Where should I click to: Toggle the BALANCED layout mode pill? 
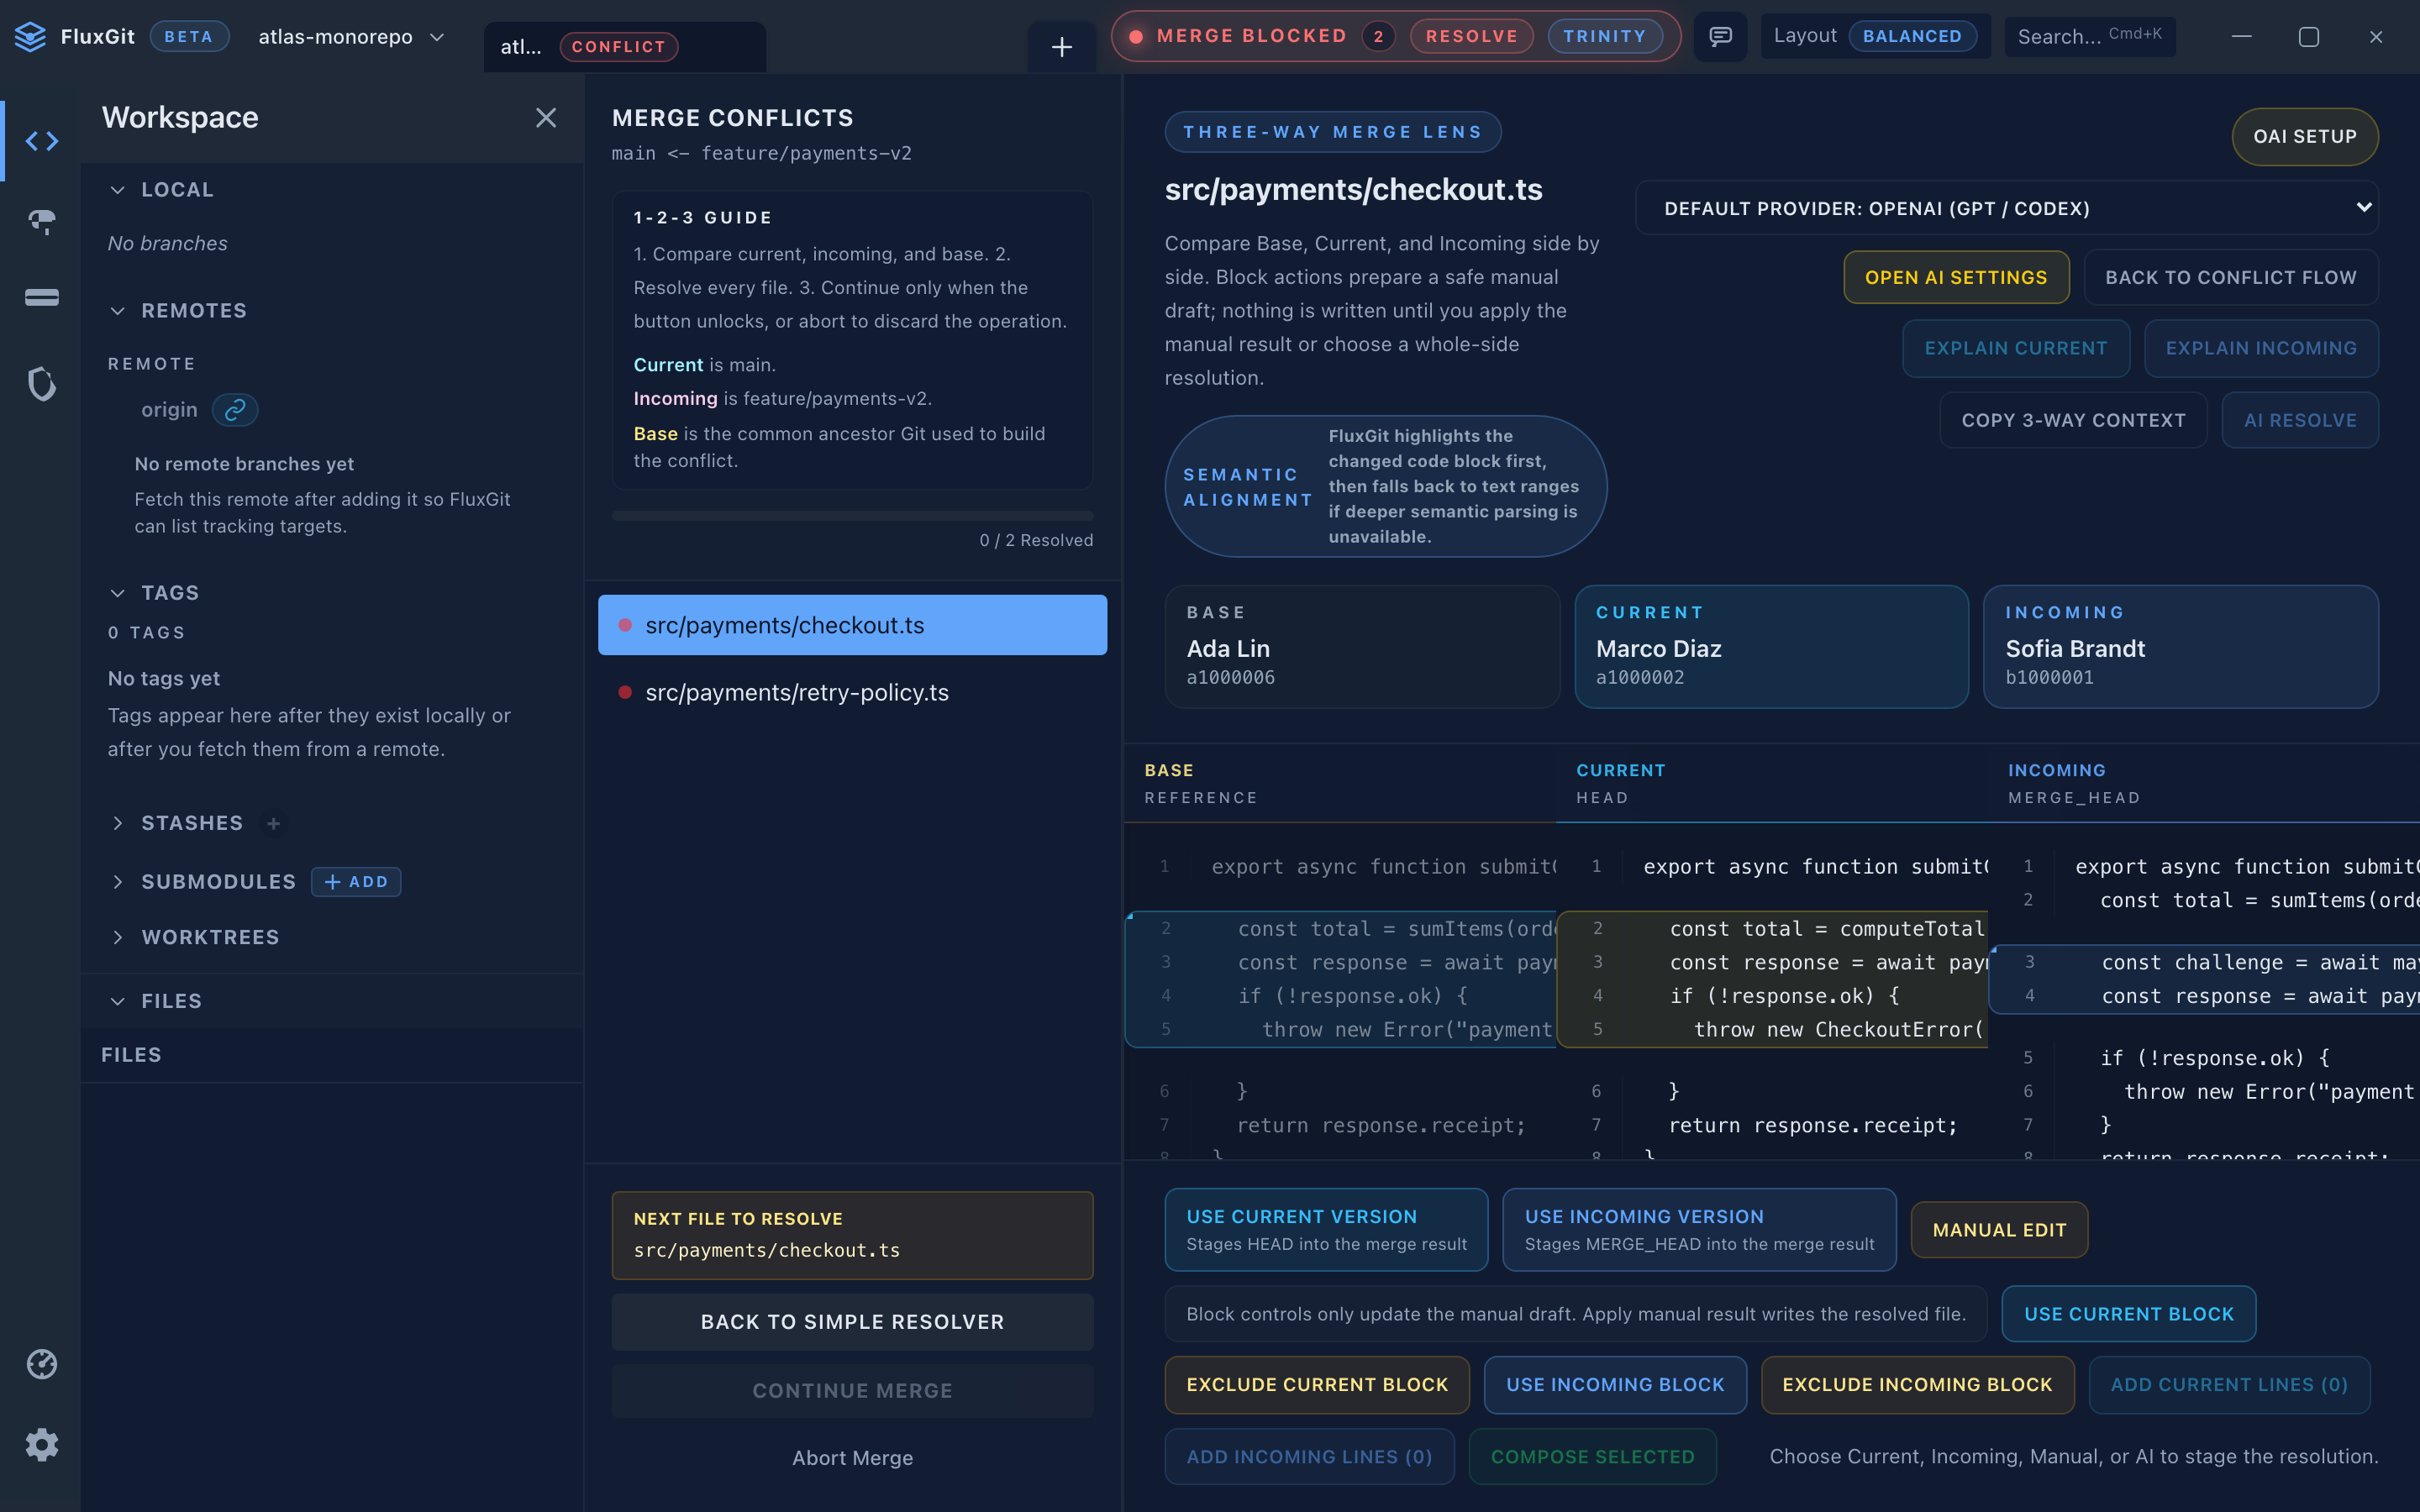(1912, 36)
